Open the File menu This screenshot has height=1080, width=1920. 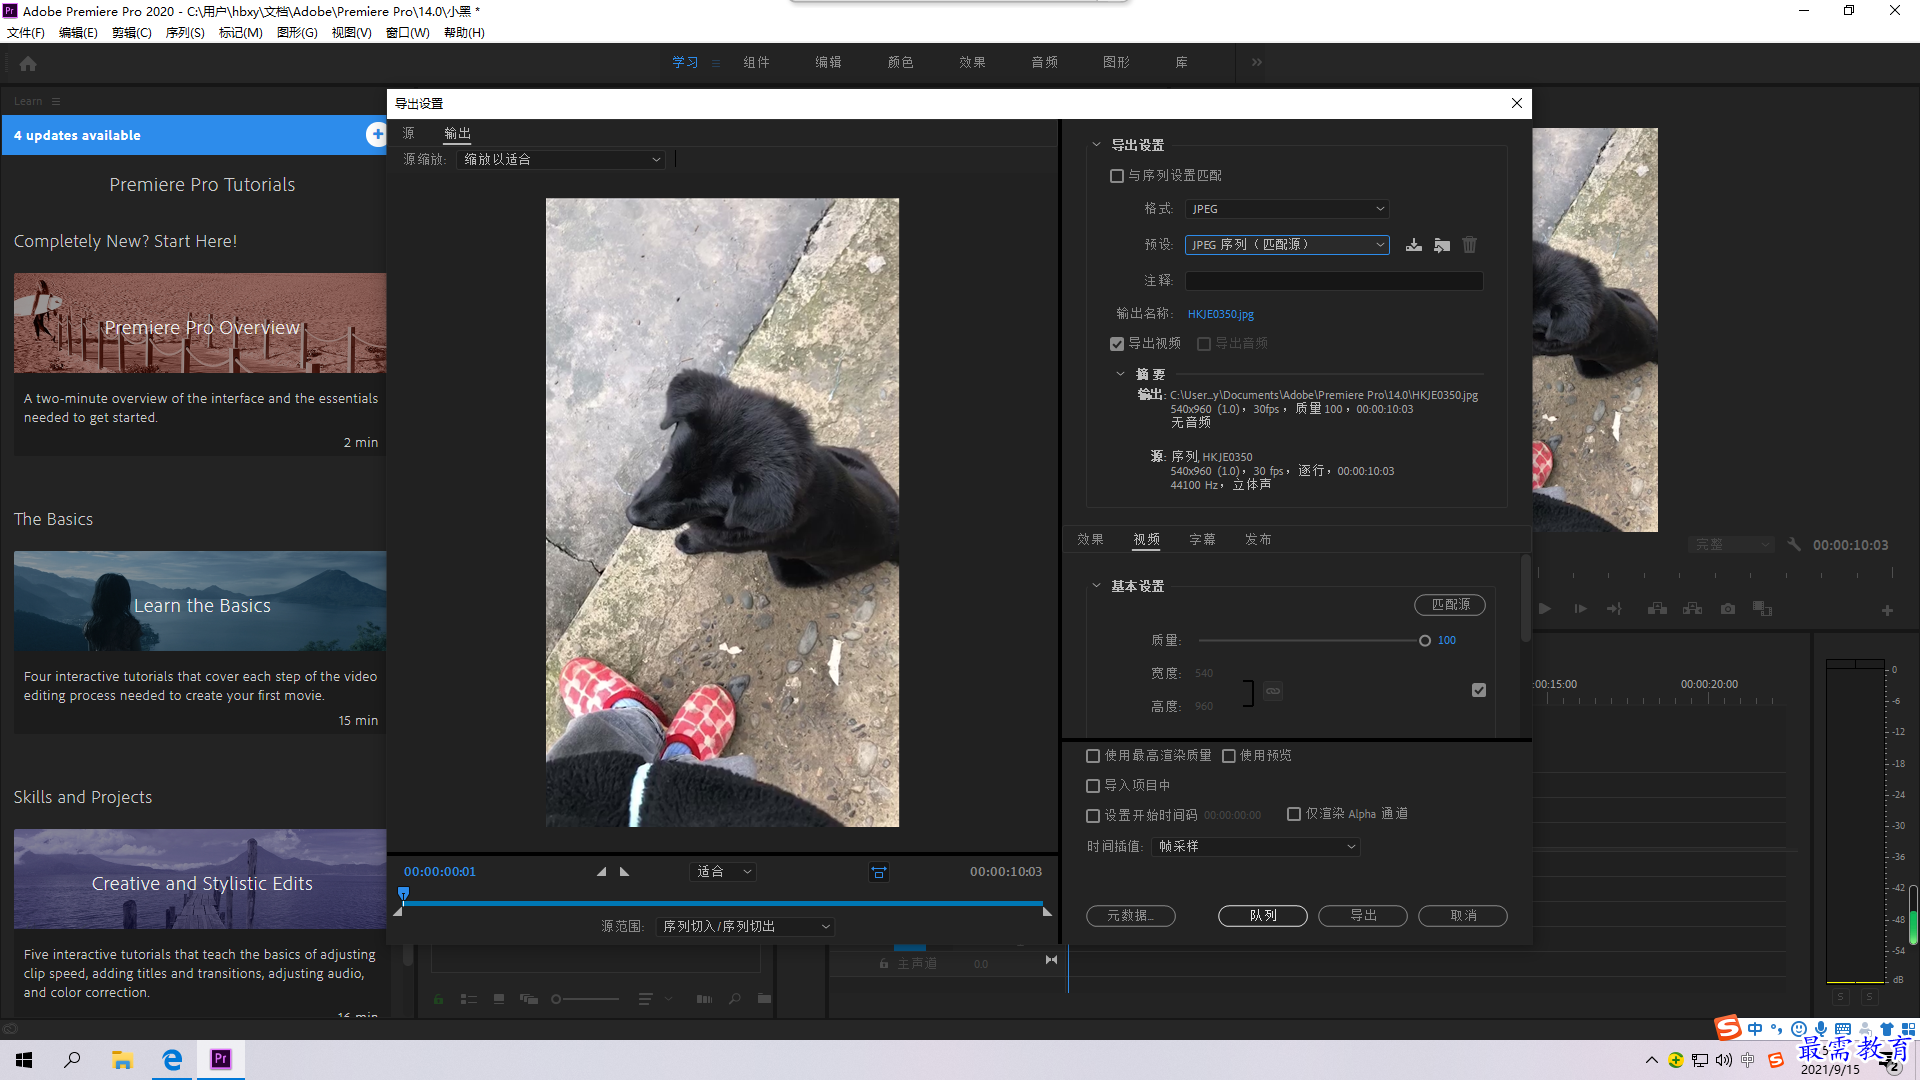point(26,33)
